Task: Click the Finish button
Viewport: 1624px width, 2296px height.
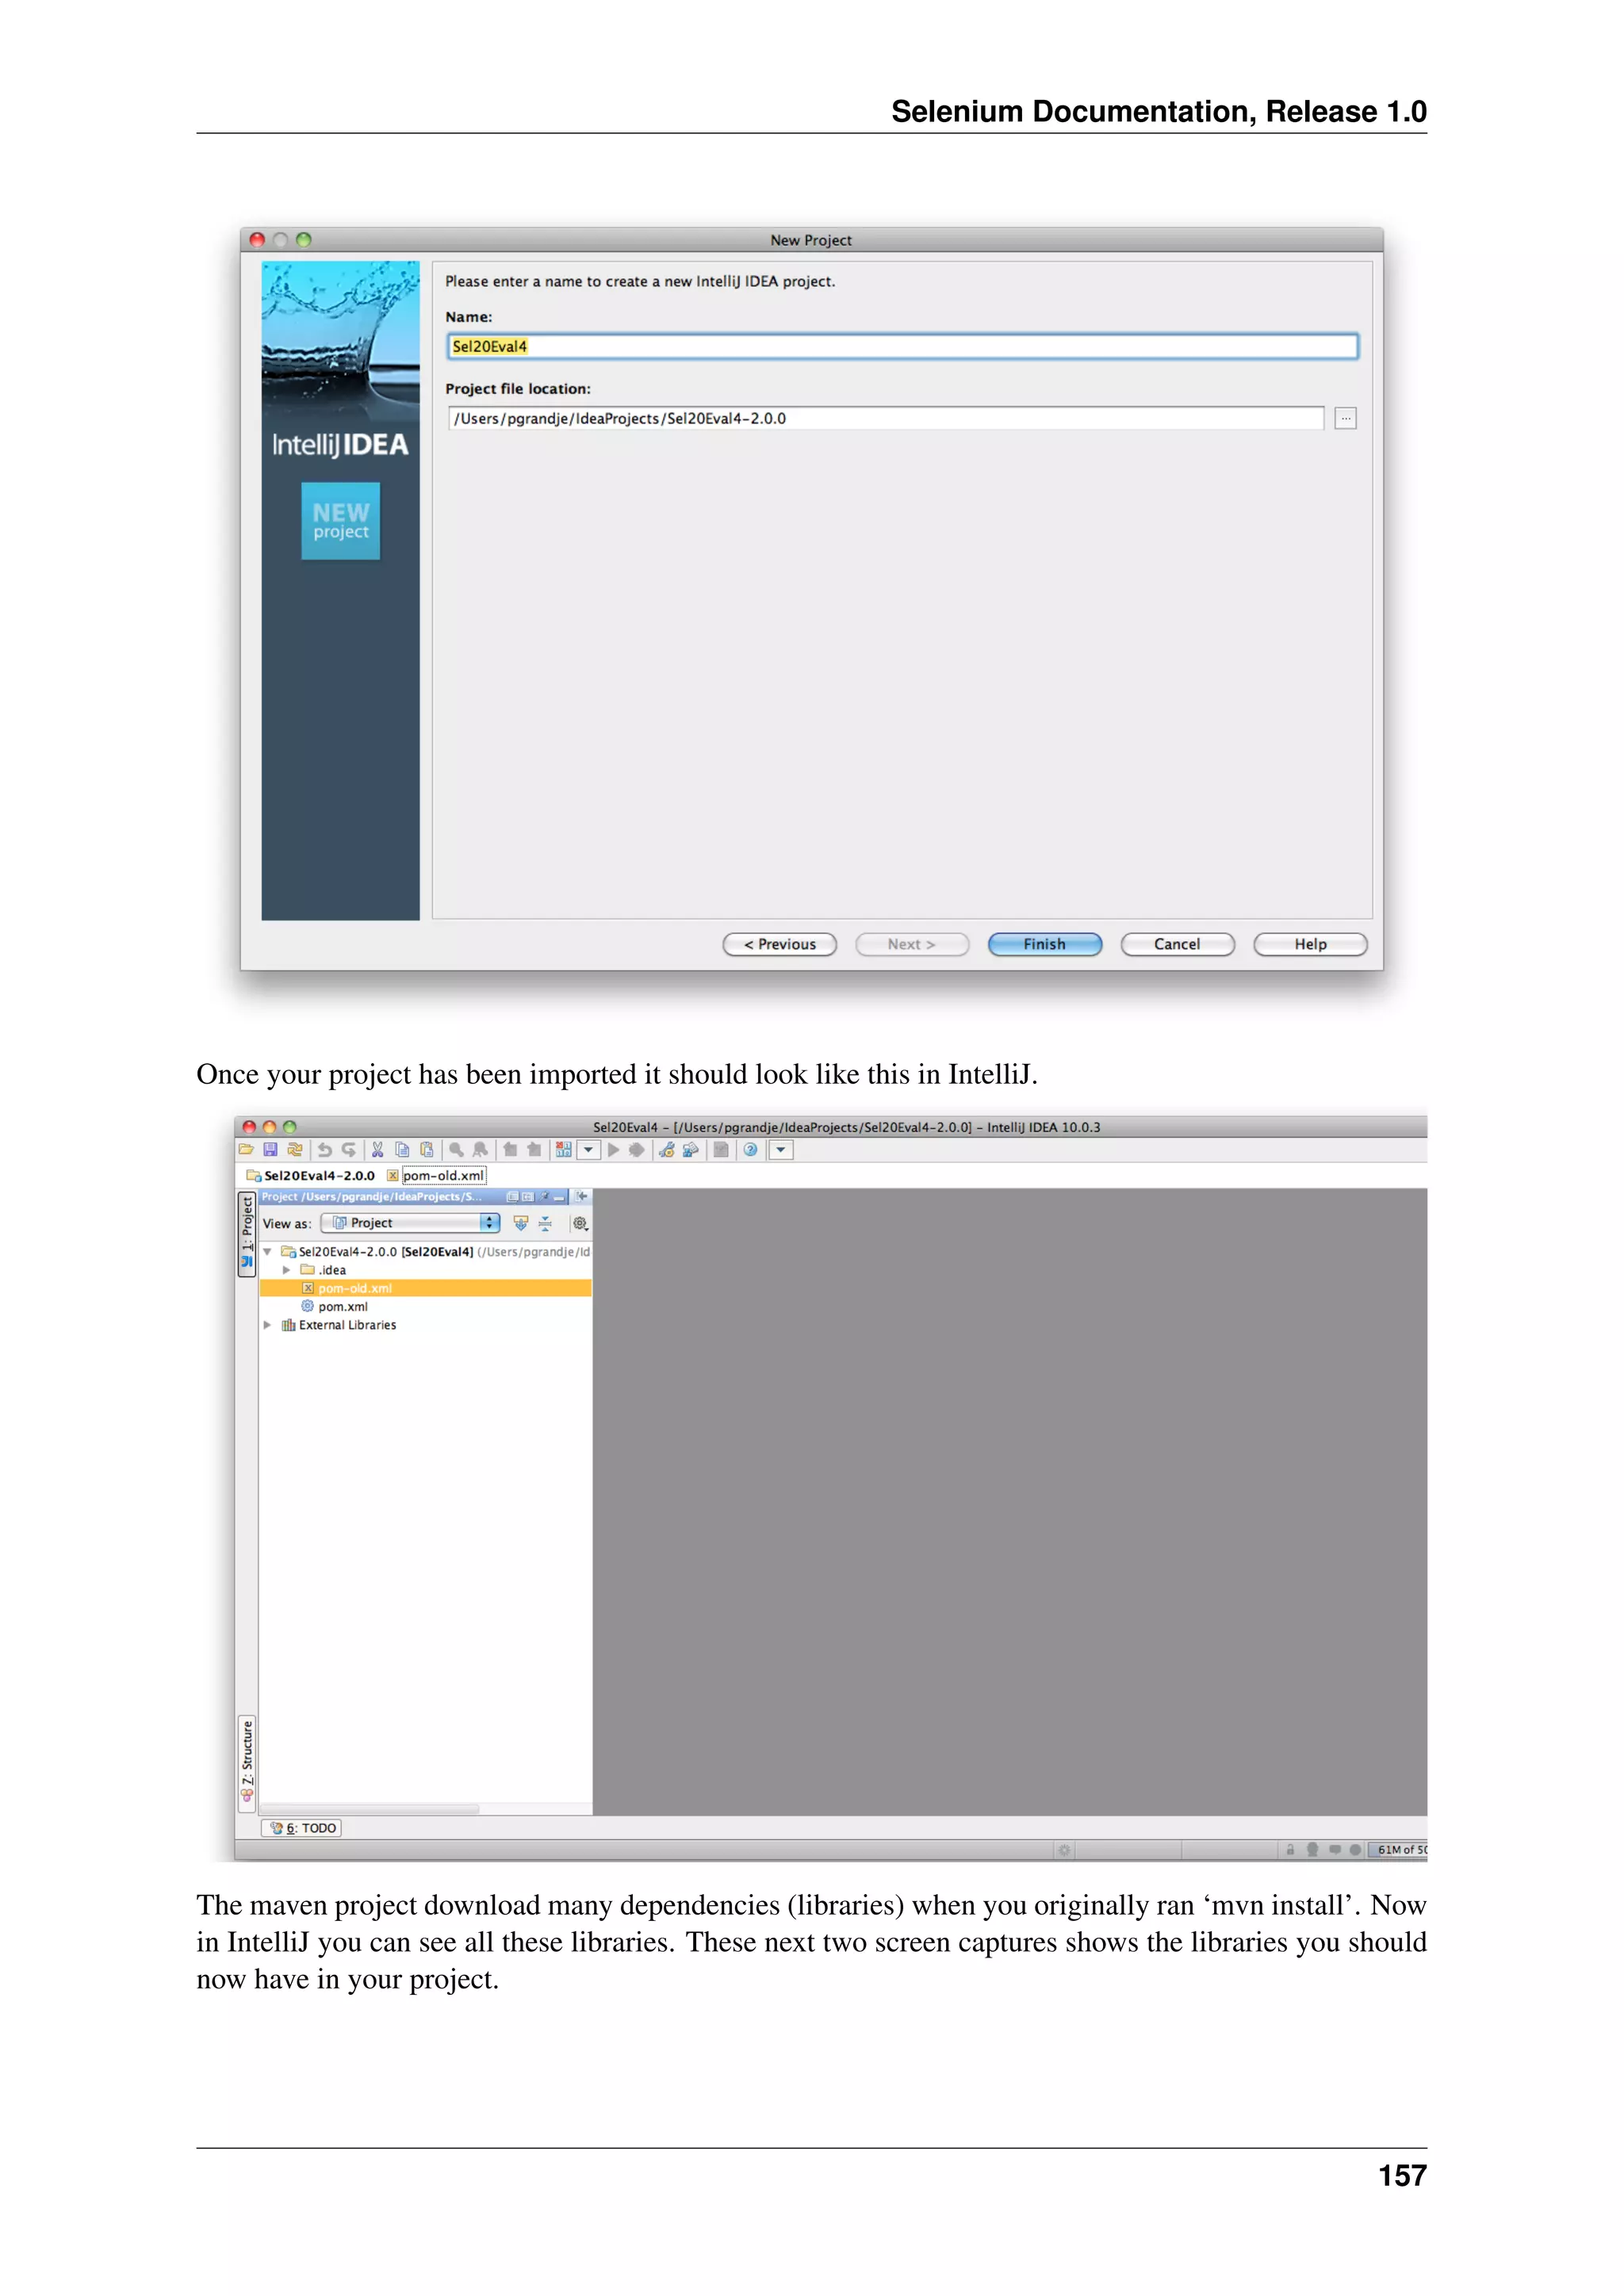Action: (x=1045, y=944)
